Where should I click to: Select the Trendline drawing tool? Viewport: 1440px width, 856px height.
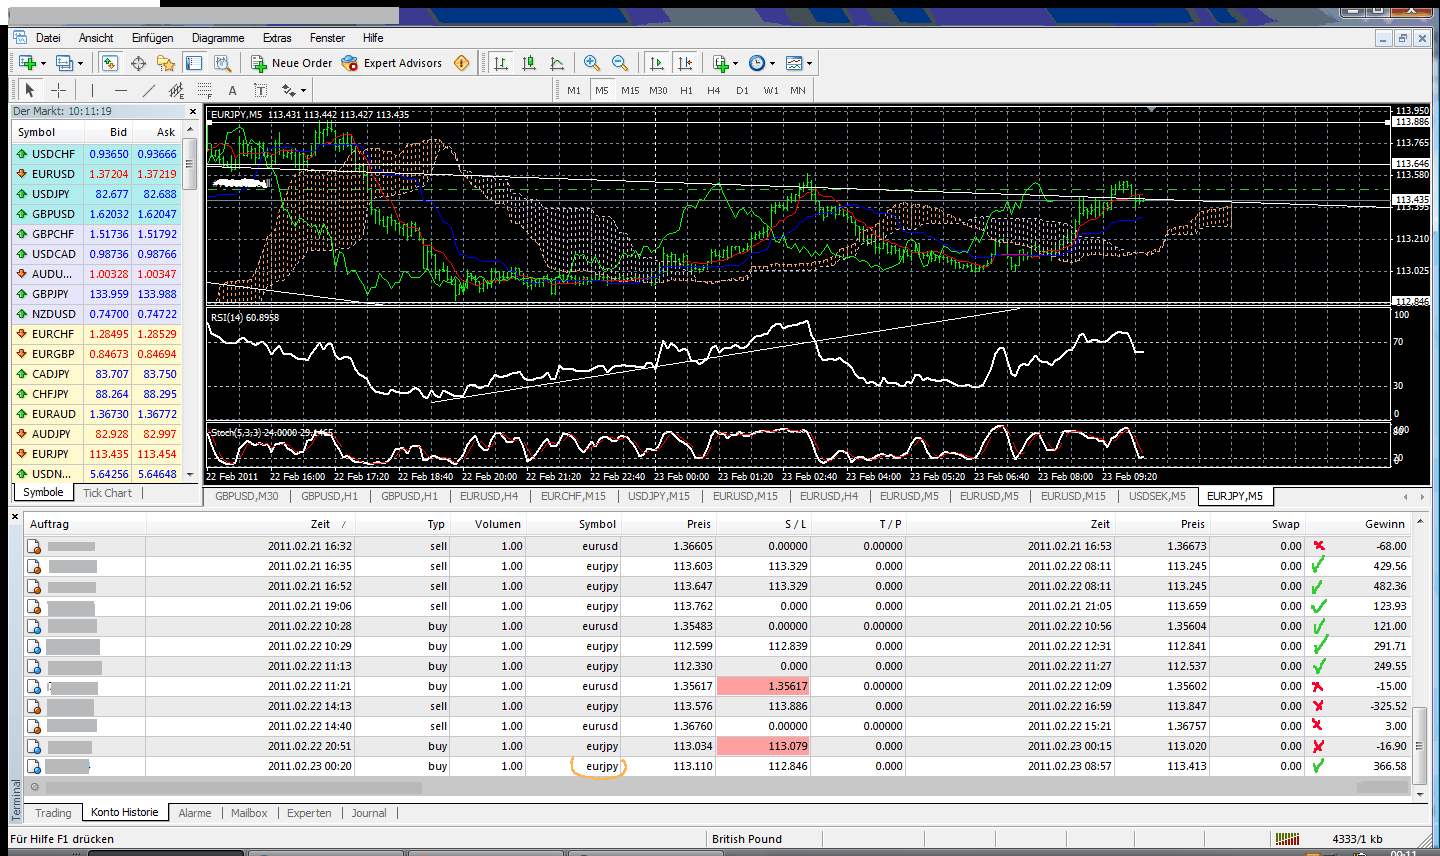coord(149,90)
